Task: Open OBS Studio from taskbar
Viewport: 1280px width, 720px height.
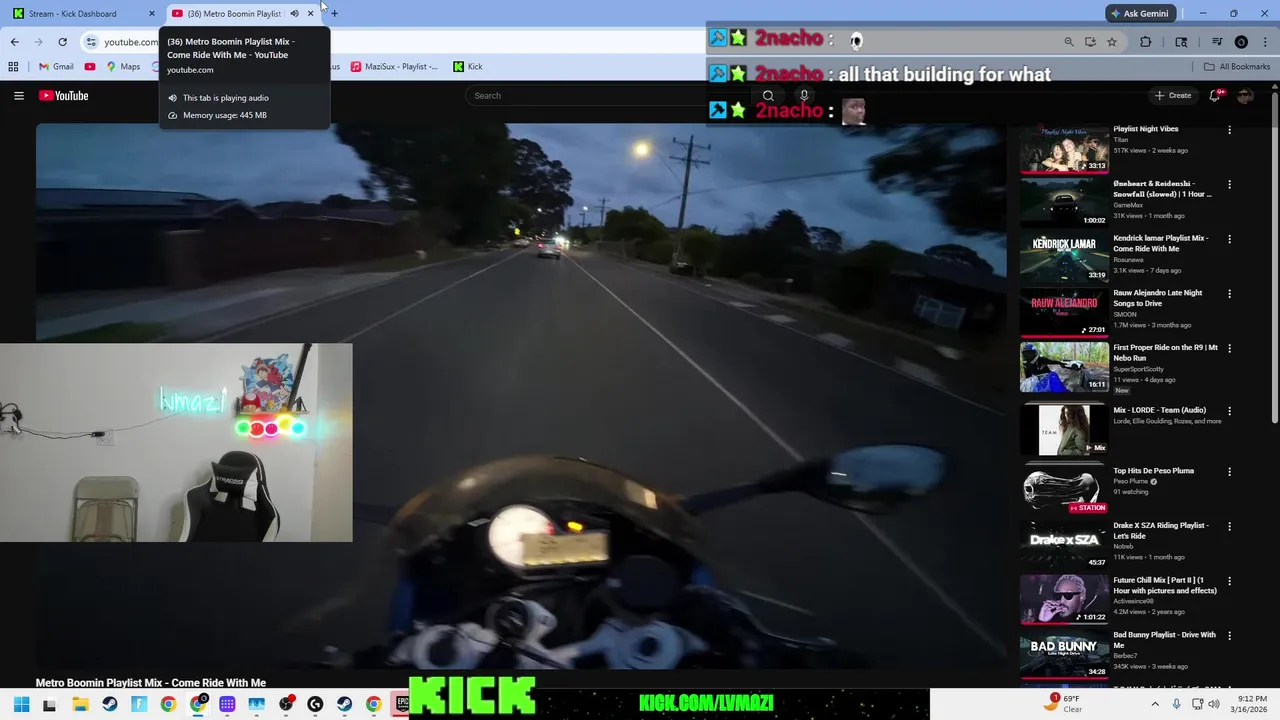Action: click(286, 704)
